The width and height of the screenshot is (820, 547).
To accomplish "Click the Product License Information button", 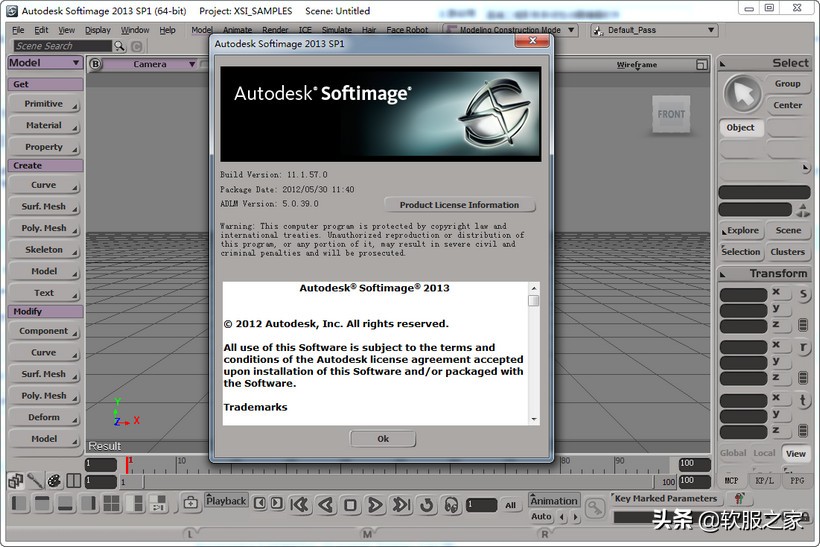I will click(459, 205).
